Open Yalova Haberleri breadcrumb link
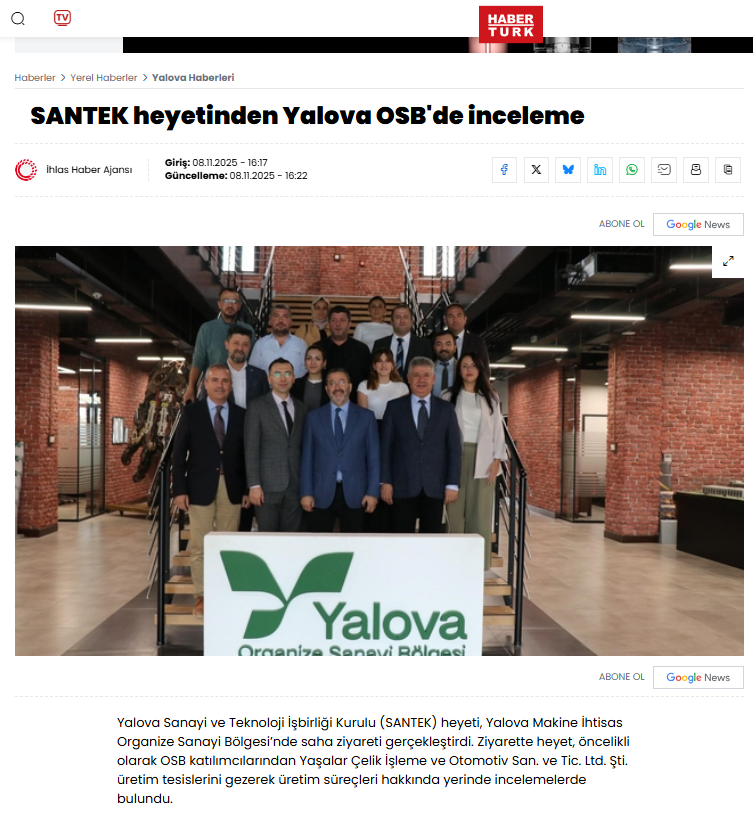The height and width of the screenshot is (822, 753). [x=193, y=78]
